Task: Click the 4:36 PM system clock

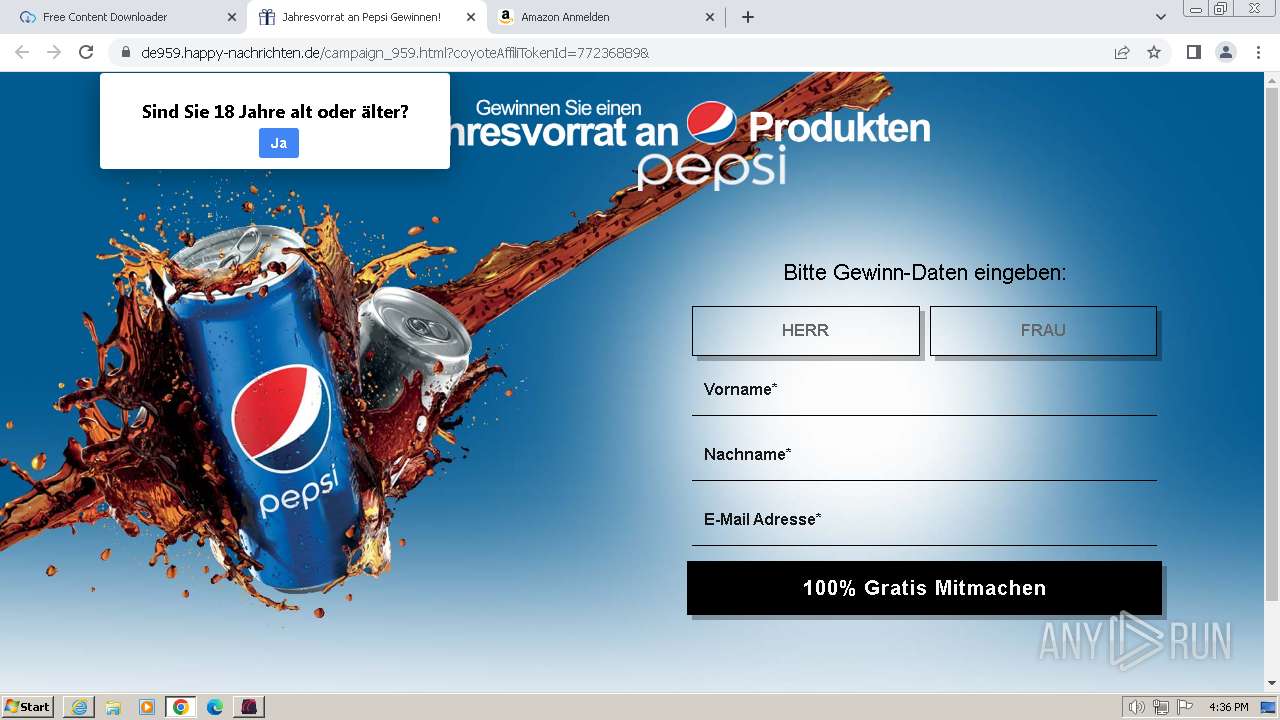Action: point(1228,707)
